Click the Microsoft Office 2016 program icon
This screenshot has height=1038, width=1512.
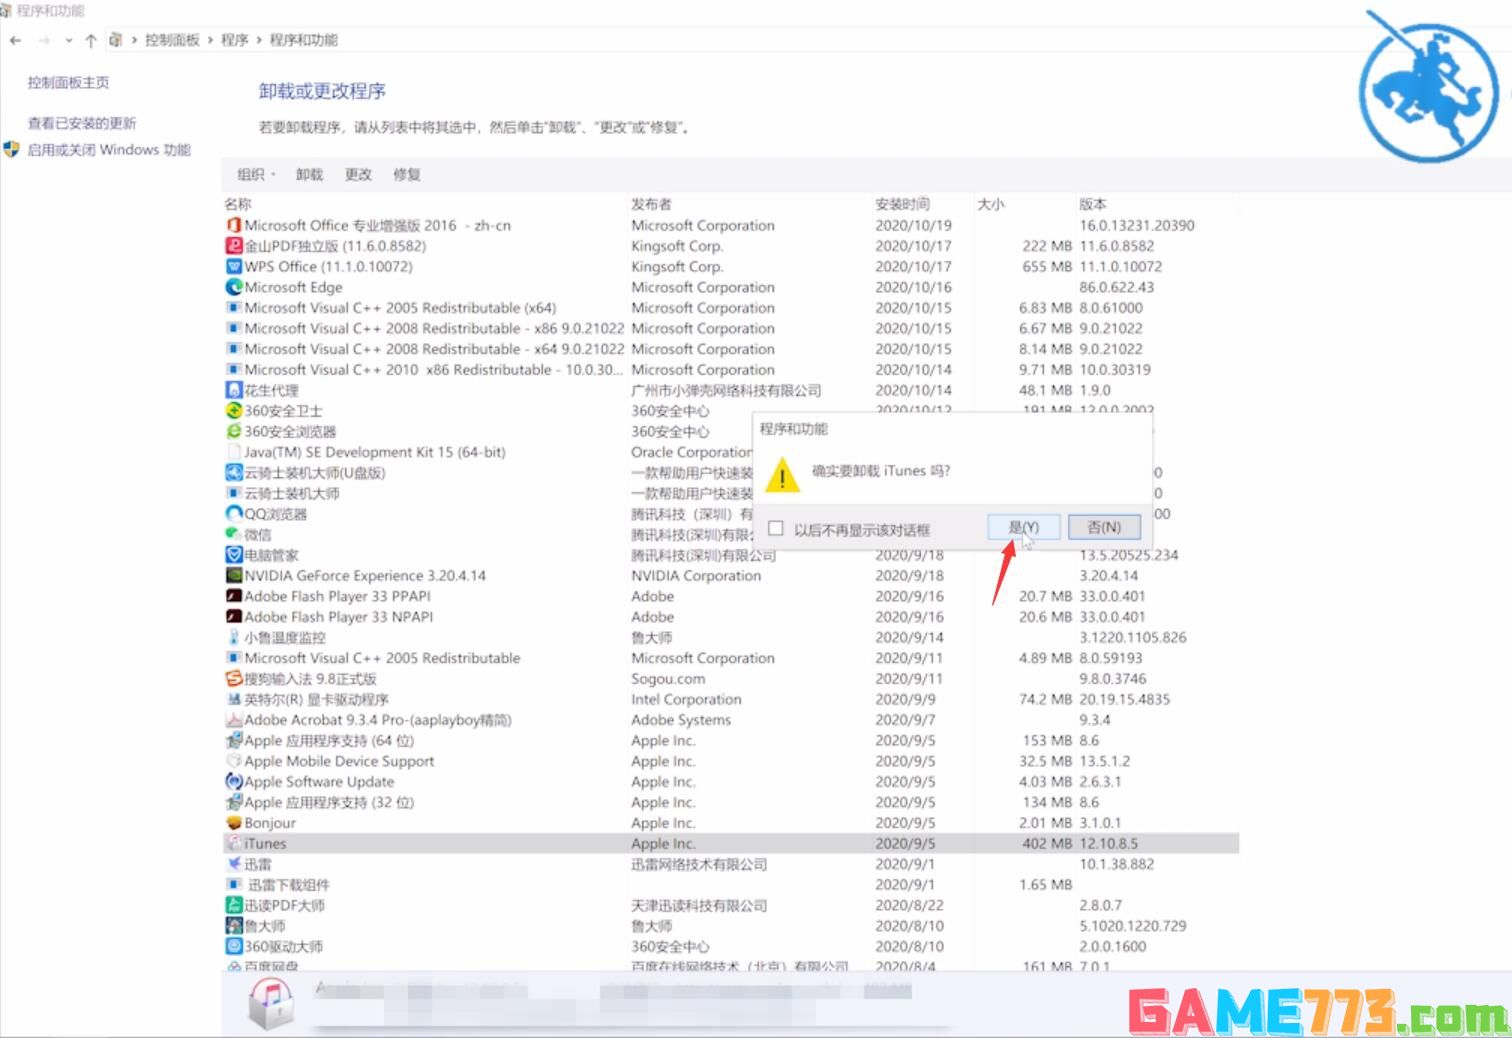[x=234, y=226]
